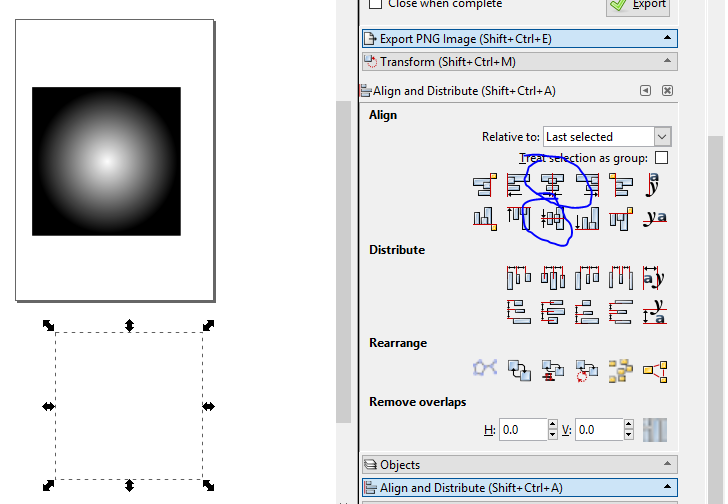The image size is (728, 504).
Task: Center objects on horizontal axis
Action: [552, 219]
